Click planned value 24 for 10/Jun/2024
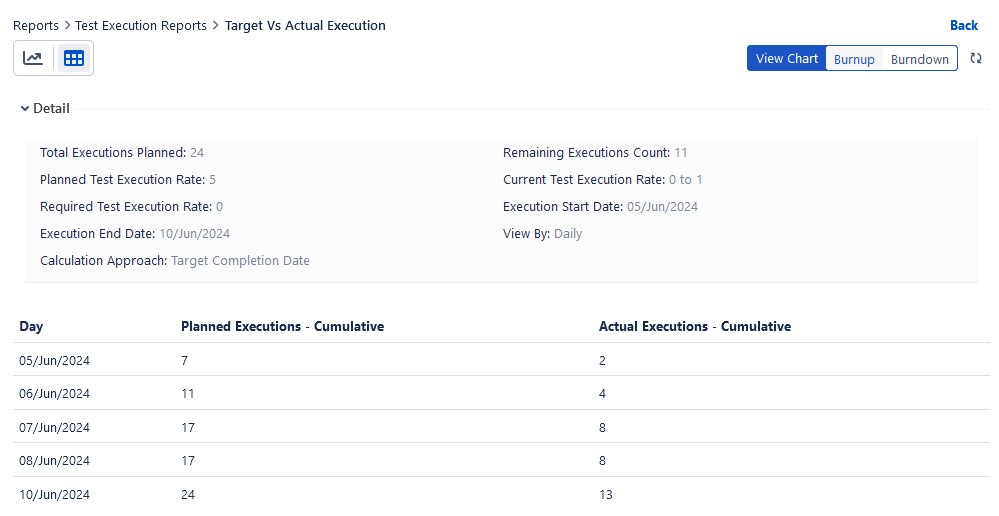The image size is (999, 516). [188, 494]
